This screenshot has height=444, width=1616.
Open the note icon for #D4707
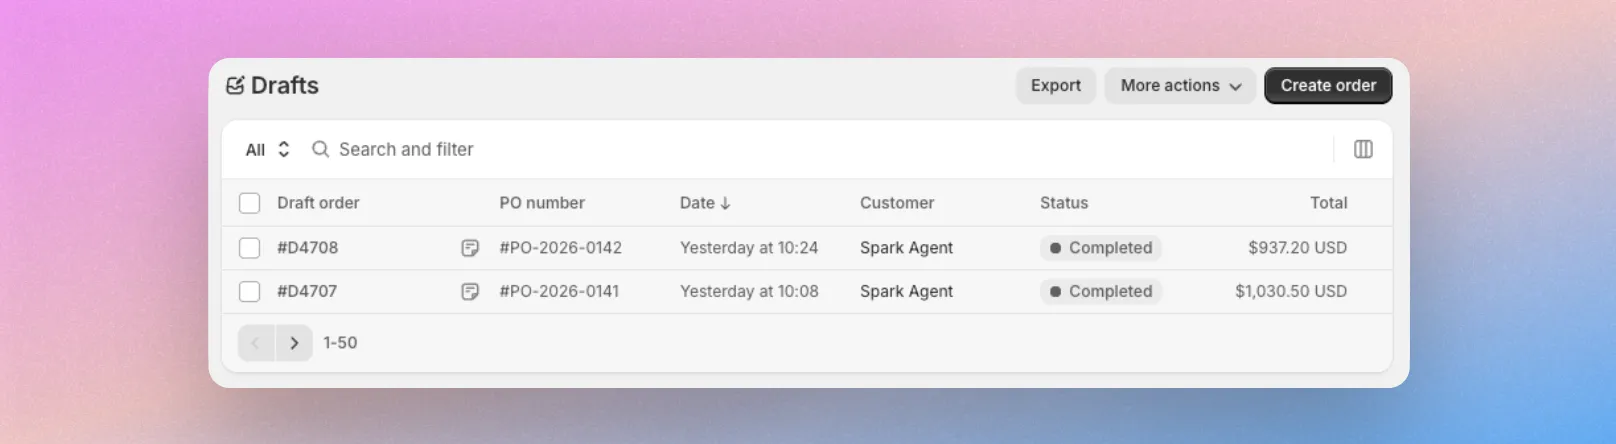(470, 292)
